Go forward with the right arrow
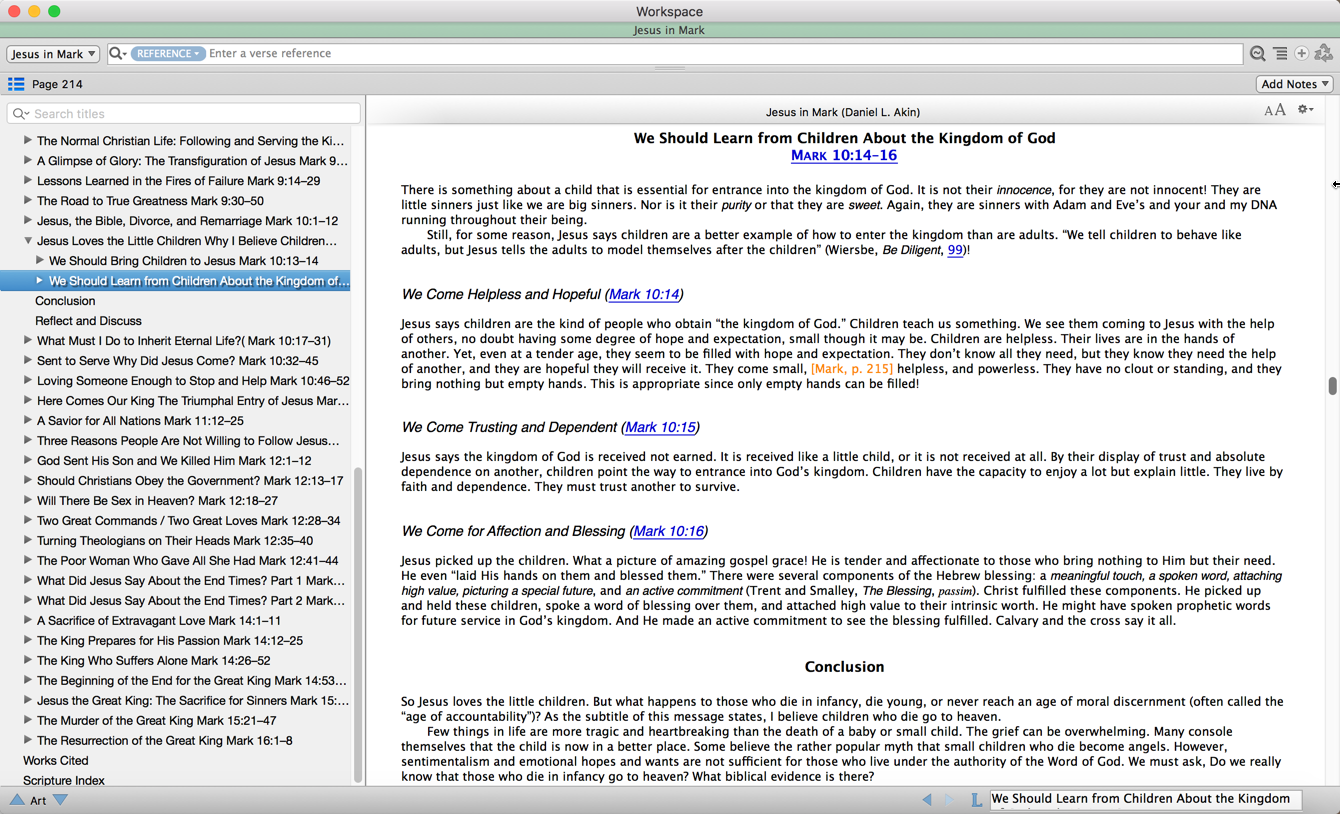The image size is (1340, 814). point(949,800)
